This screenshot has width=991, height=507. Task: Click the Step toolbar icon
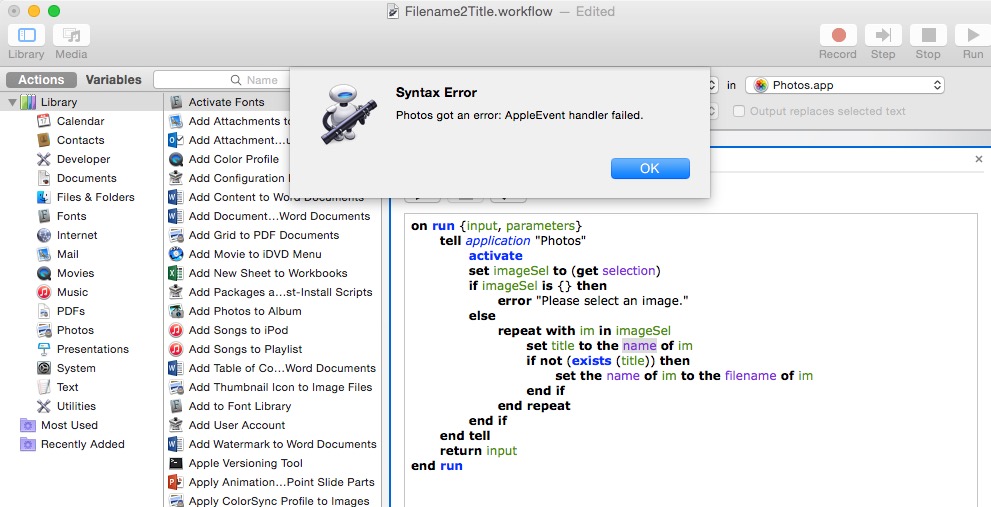[883, 35]
